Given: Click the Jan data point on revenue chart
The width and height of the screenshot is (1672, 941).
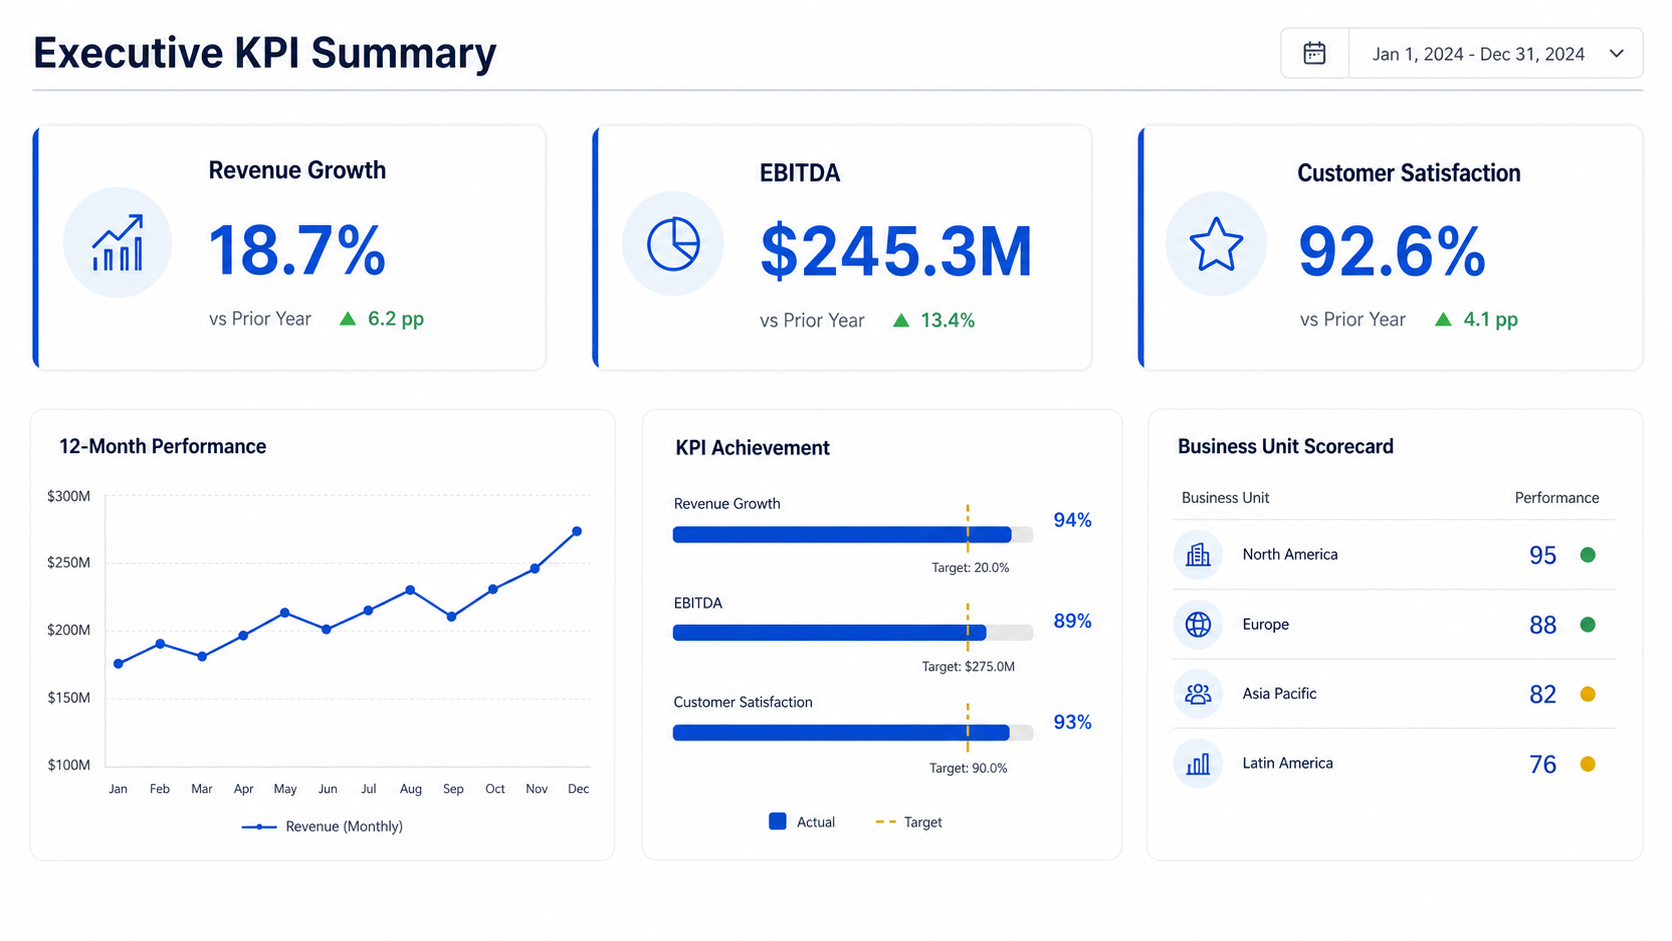Looking at the screenshot, I should coord(119,664).
